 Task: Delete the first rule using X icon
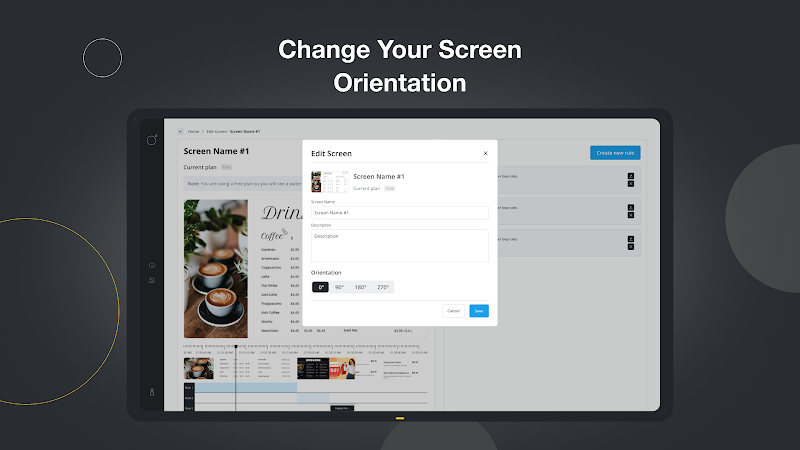(x=631, y=185)
